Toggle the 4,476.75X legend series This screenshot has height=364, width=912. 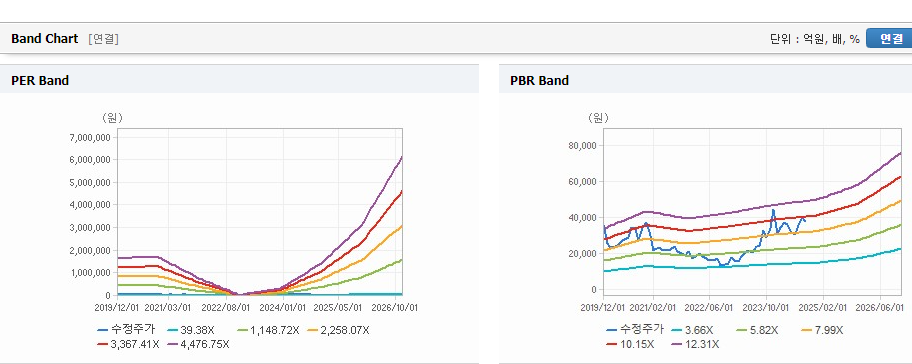point(198,344)
